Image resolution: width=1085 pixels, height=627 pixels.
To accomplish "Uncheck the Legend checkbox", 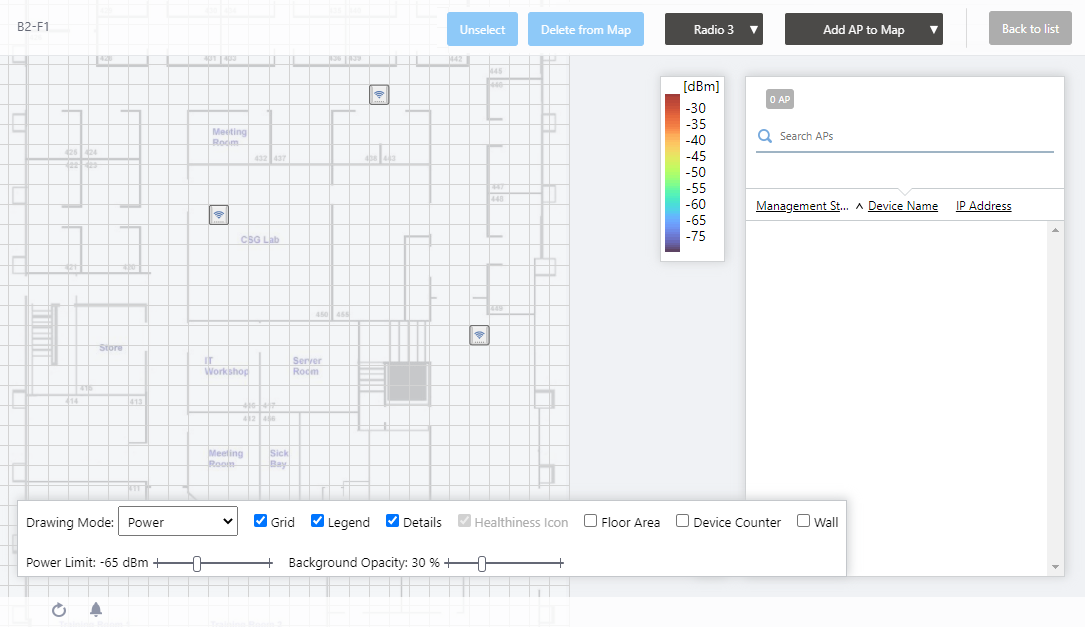I will [318, 521].
